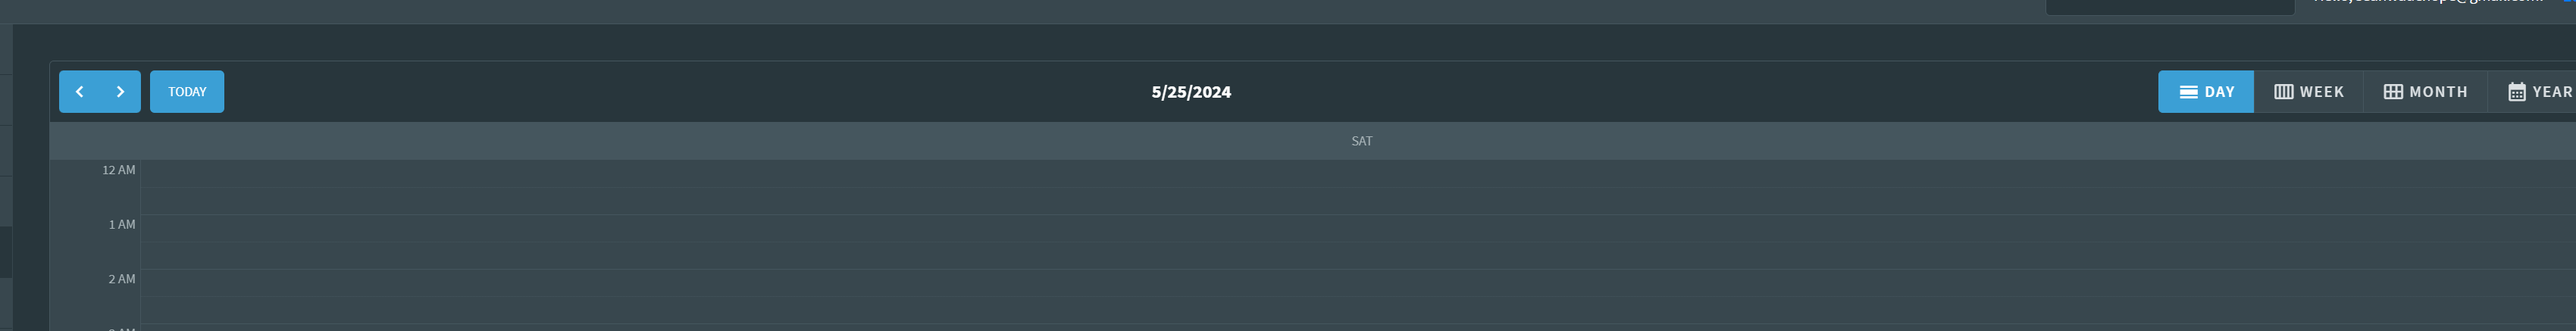Switch to the WEEK tab label
Image resolution: width=2576 pixels, height=331 pixels.
[x=2322, y=92]
